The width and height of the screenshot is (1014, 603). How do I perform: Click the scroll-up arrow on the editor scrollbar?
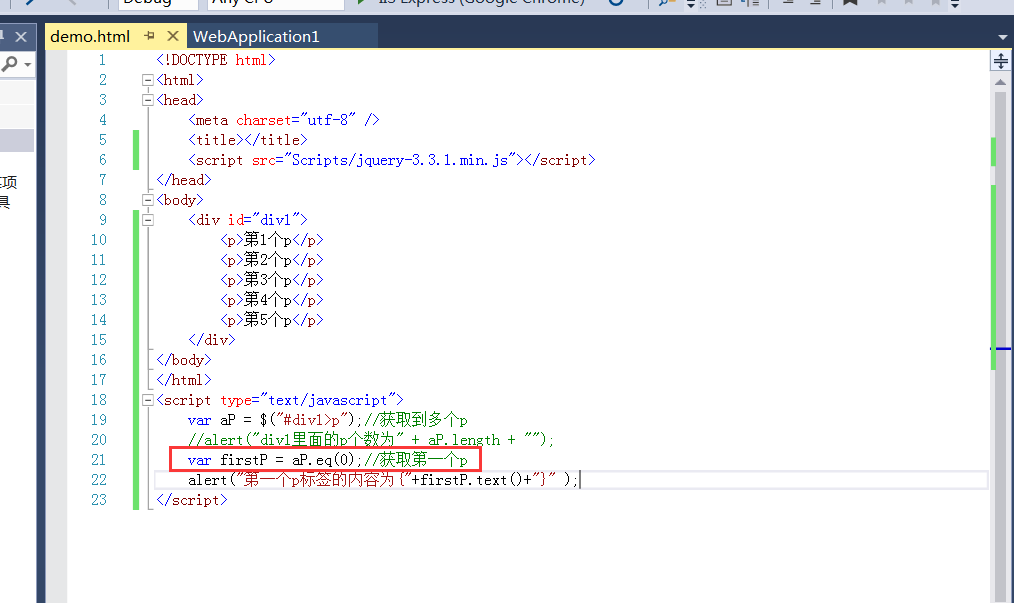click(x=1000, y=82)
